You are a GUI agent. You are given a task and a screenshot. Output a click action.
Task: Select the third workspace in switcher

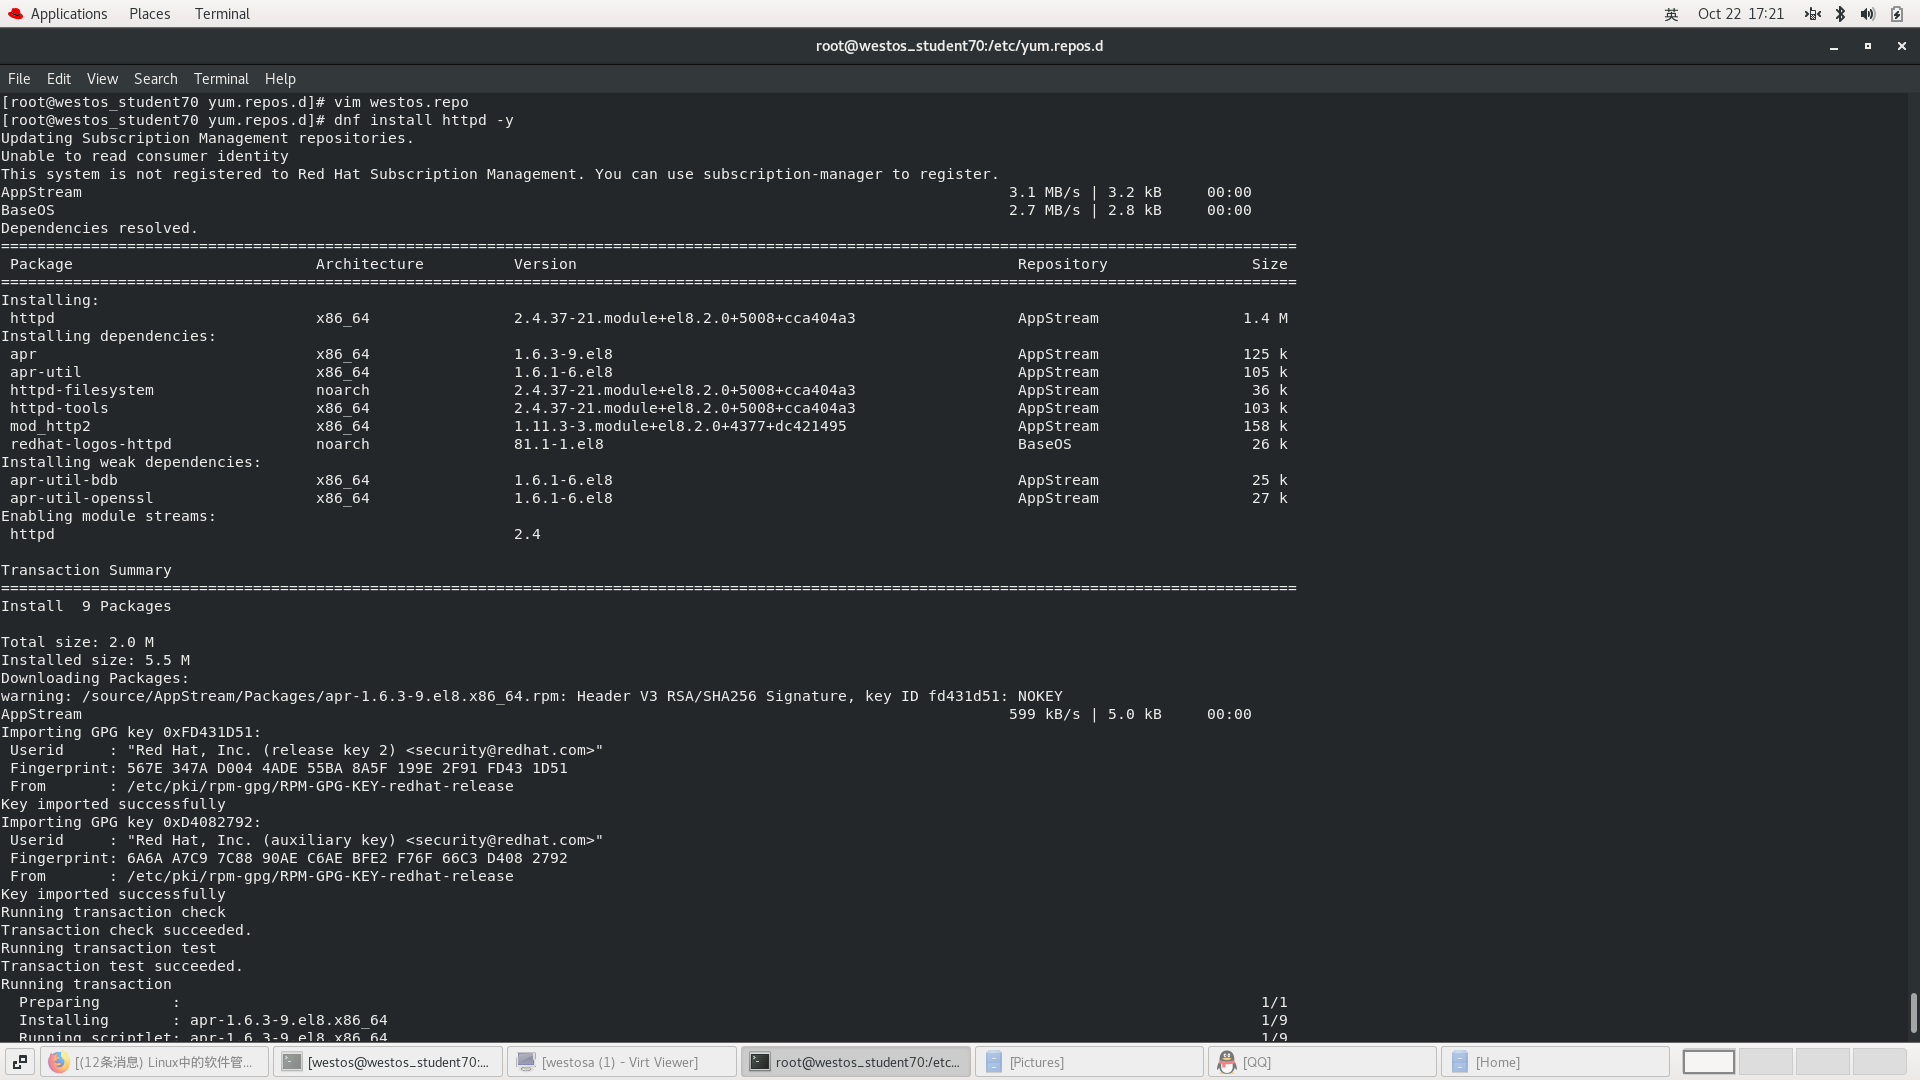point(1823,1062)
